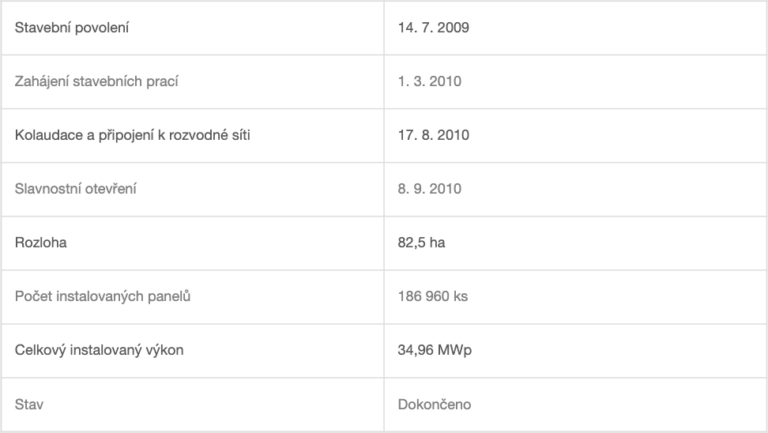Screen dimensions: 768x433
Task: Select 'Počet instalovaných panelů' label
Action: 102,296
